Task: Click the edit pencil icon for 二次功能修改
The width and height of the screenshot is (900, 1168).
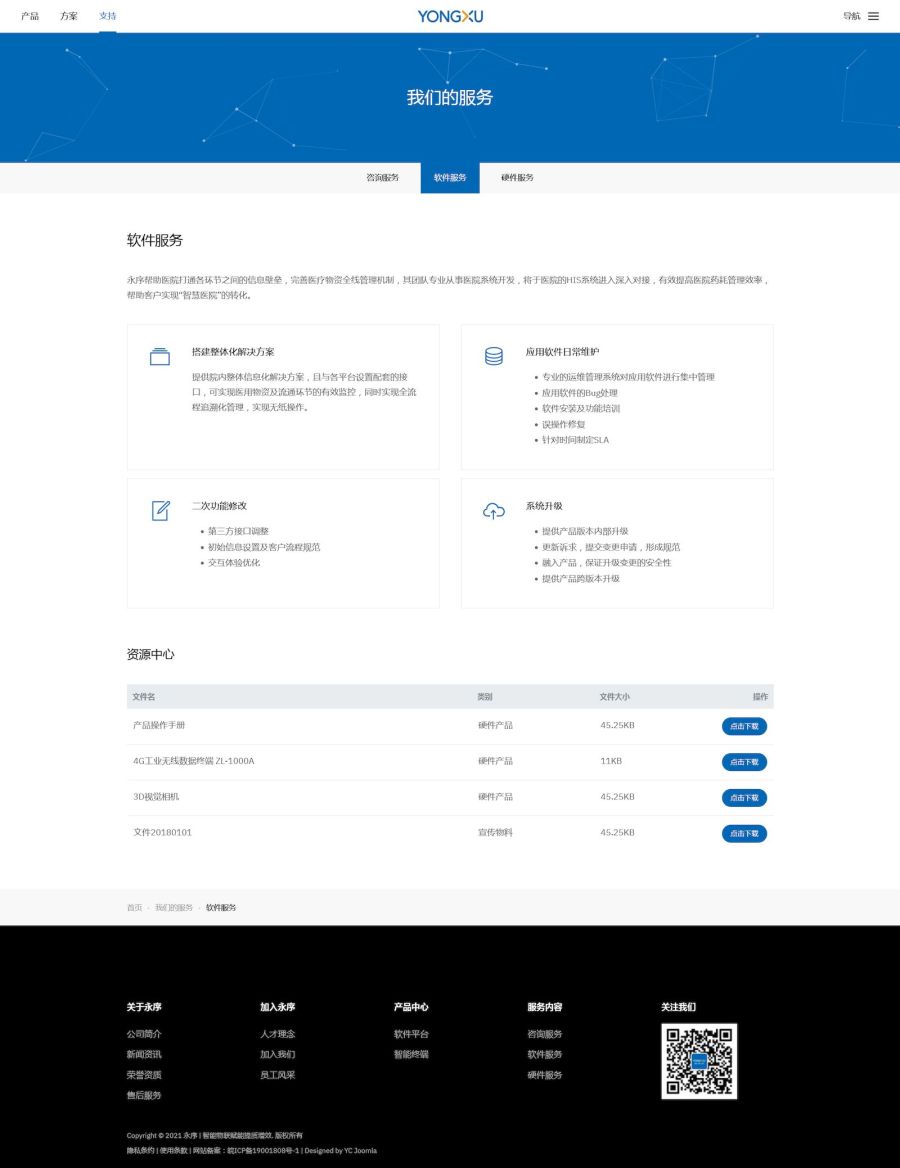Action: click(160, 510)
